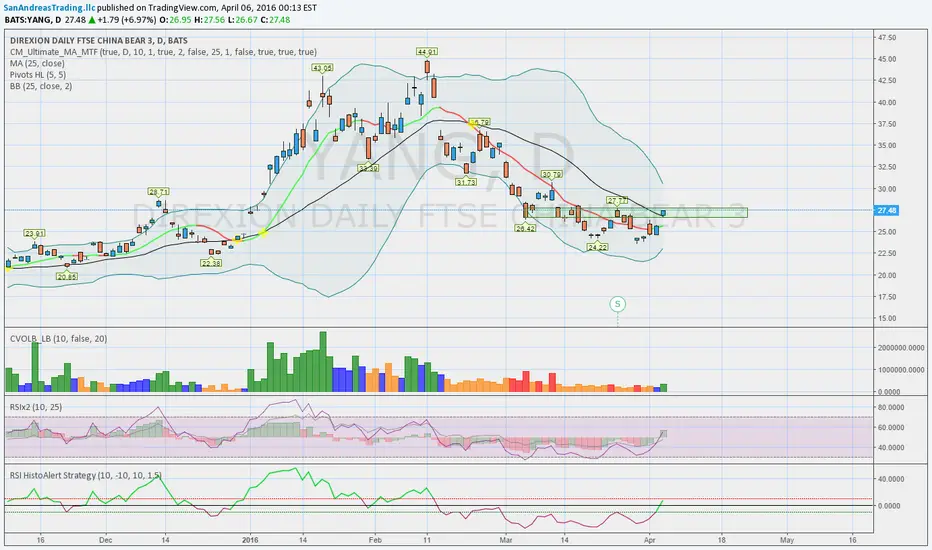Click the tallest green volume bar

(323, 362)
